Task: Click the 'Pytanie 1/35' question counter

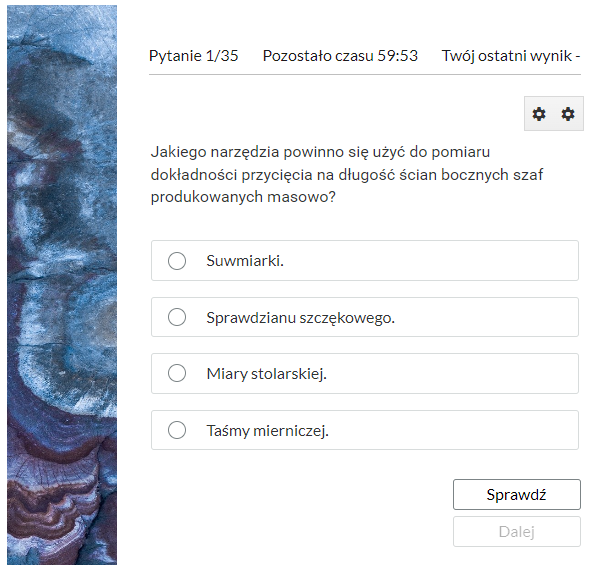Action: coord(194,56)
